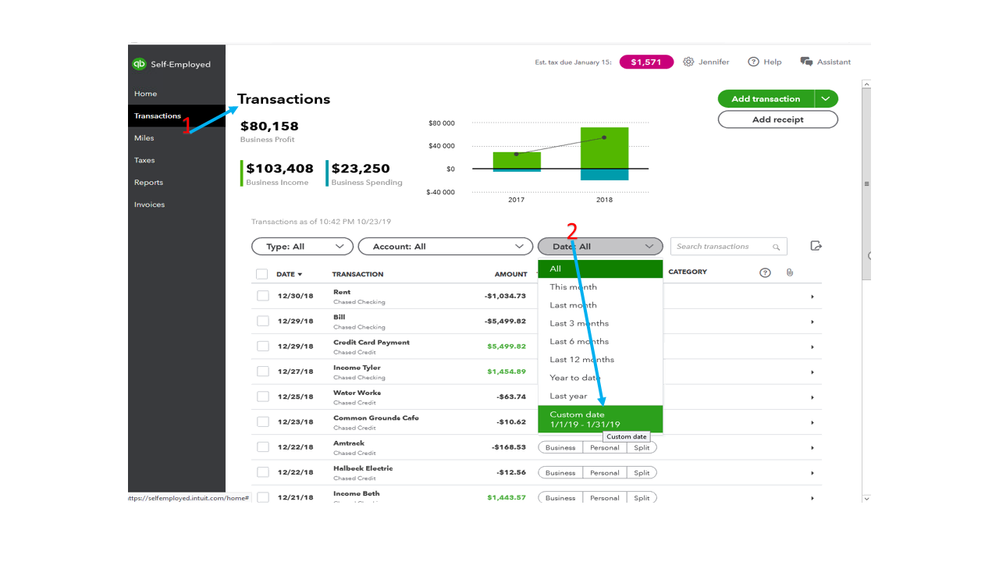Click the estimated tax $1,571 badge

coord(646,62)
